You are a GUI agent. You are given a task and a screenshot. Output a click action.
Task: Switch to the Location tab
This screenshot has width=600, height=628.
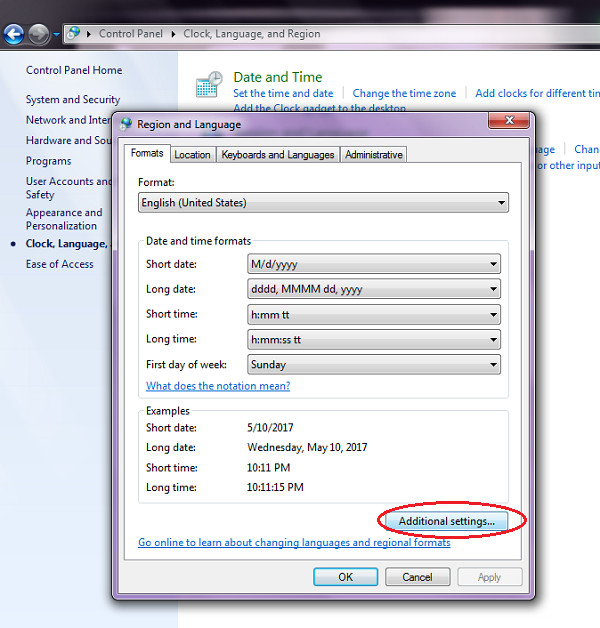pyautogui.click(x=192, y=155)
